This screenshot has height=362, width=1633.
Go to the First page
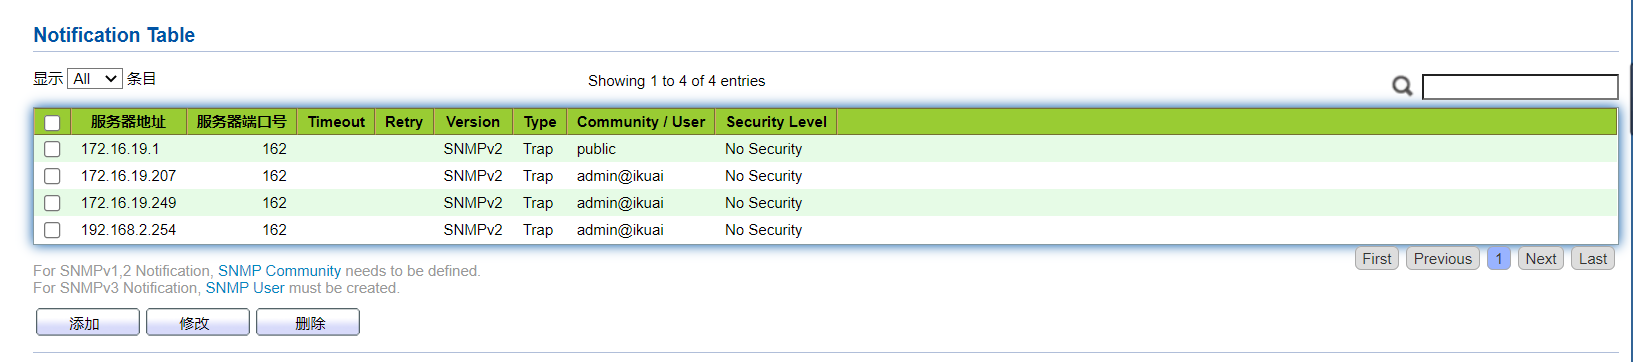1377,258
